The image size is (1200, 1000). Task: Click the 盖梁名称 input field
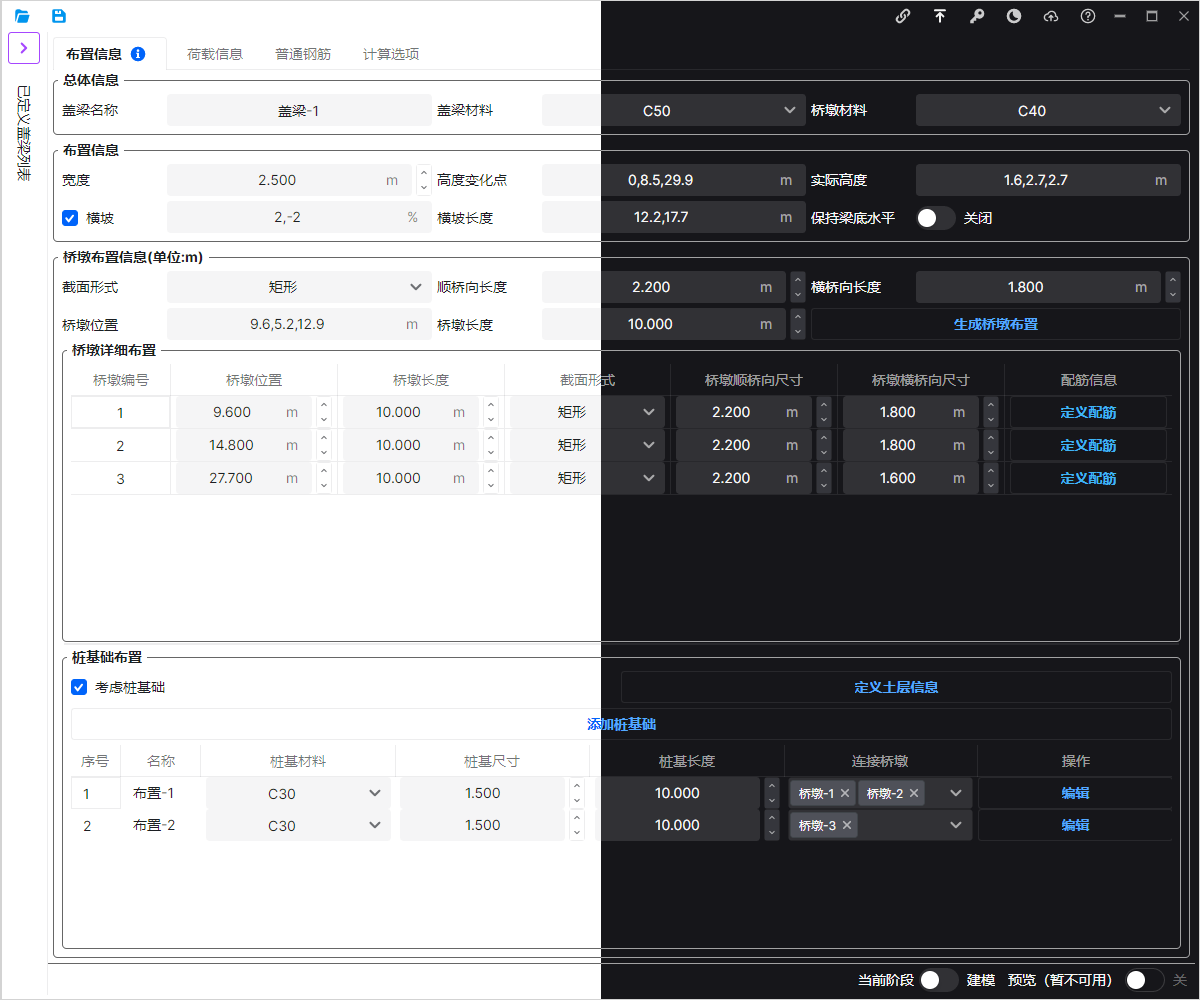coord(298,110)
